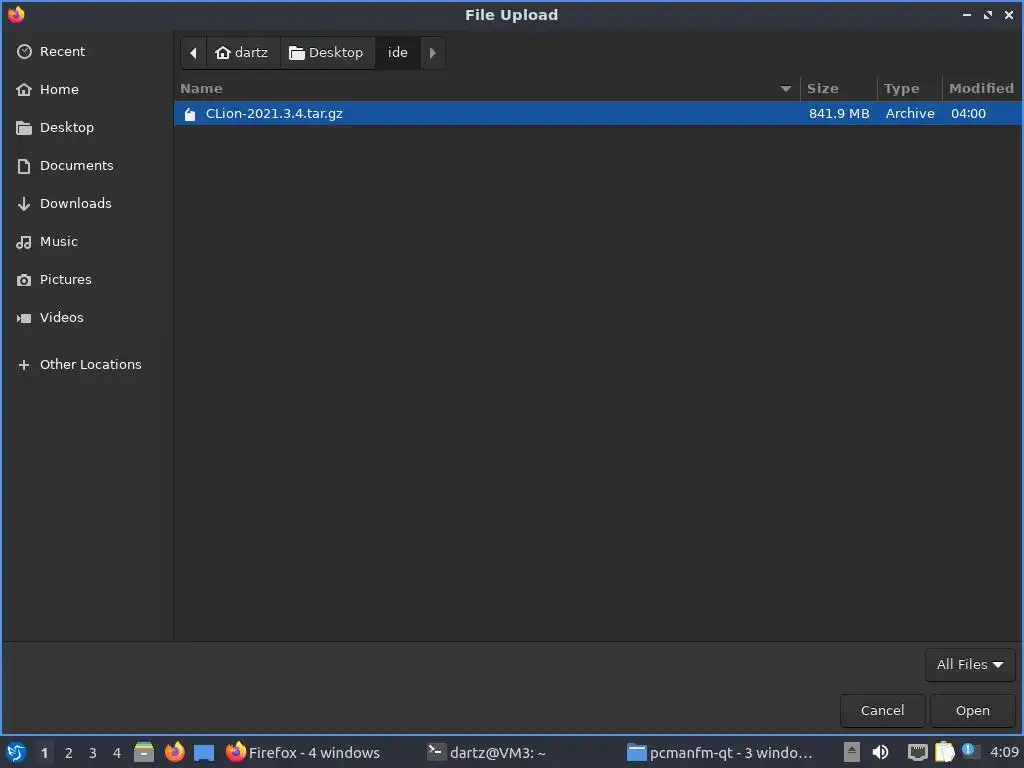
Task: Click the ide path bar segment
Action: coord(398,53)
